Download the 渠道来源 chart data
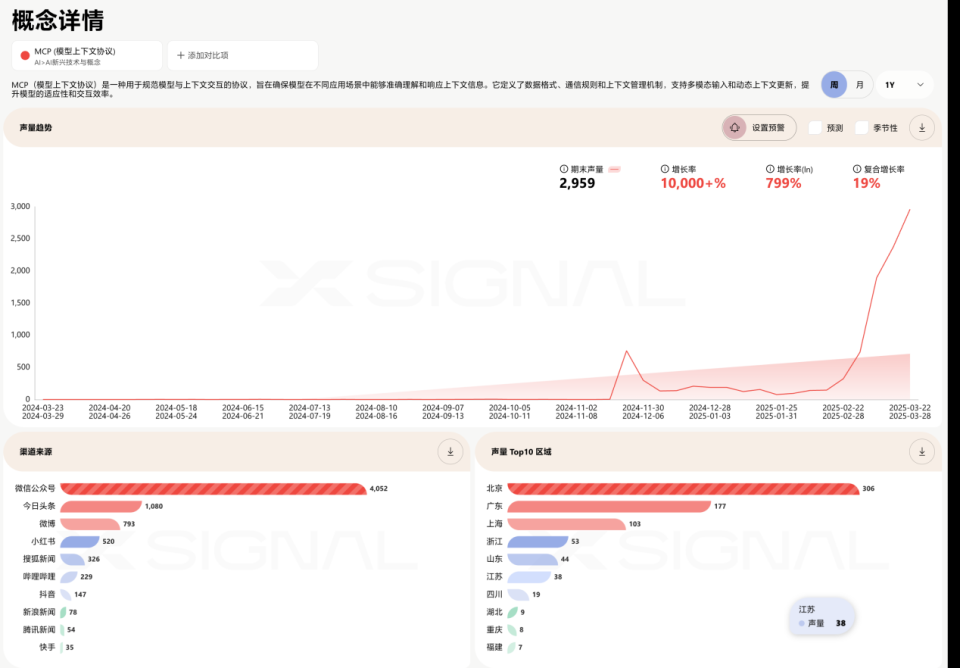960x668 pixels. [x=450, y=452]
